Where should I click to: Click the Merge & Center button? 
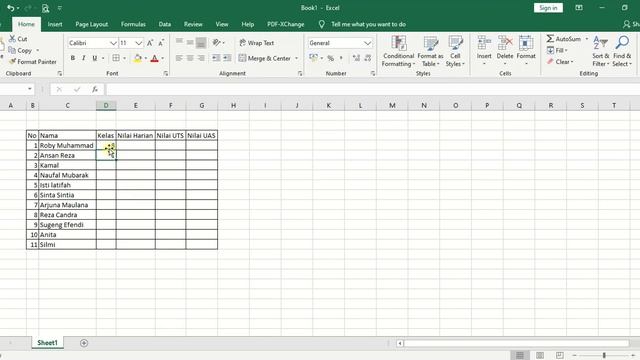(265, 58)
